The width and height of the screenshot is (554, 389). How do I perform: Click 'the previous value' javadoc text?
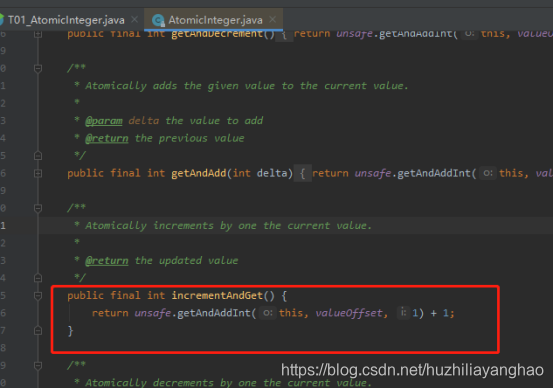coord(189,138)
